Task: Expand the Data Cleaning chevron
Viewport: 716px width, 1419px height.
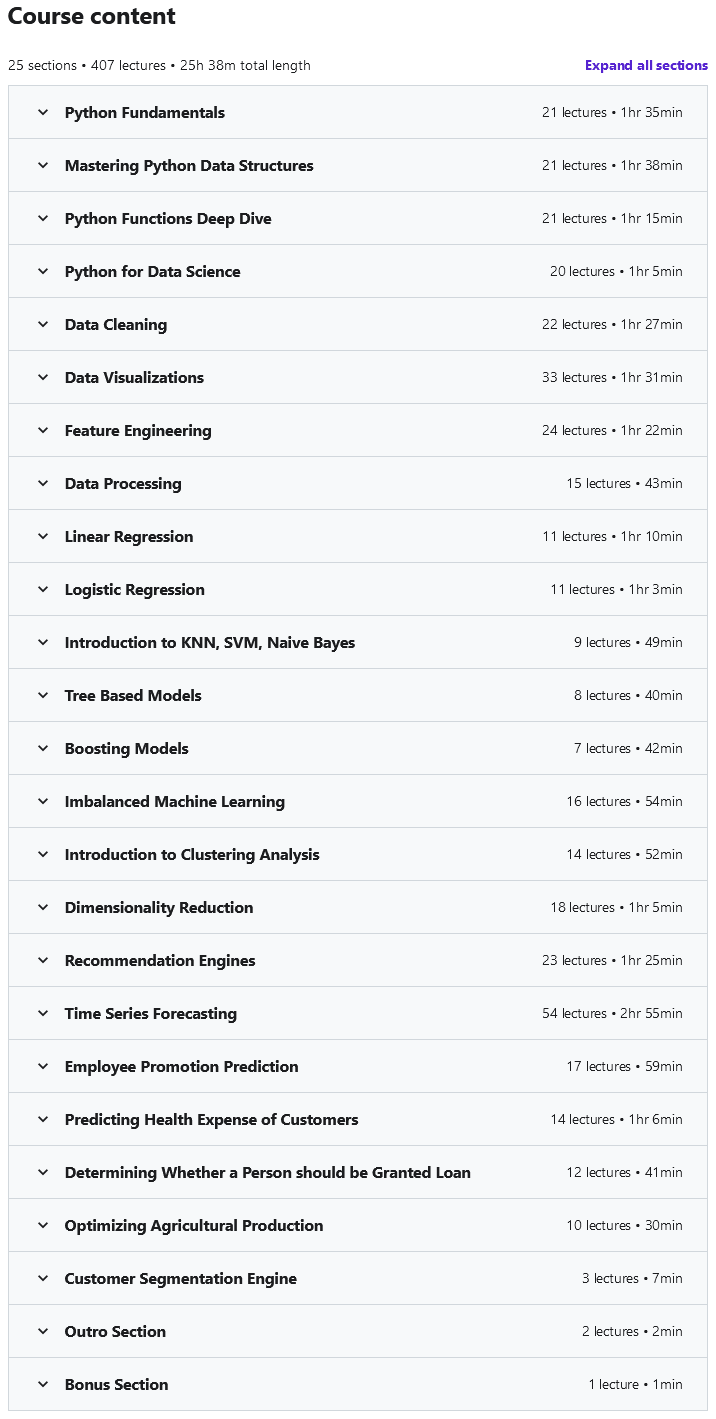Action: [x=43, y=324]
